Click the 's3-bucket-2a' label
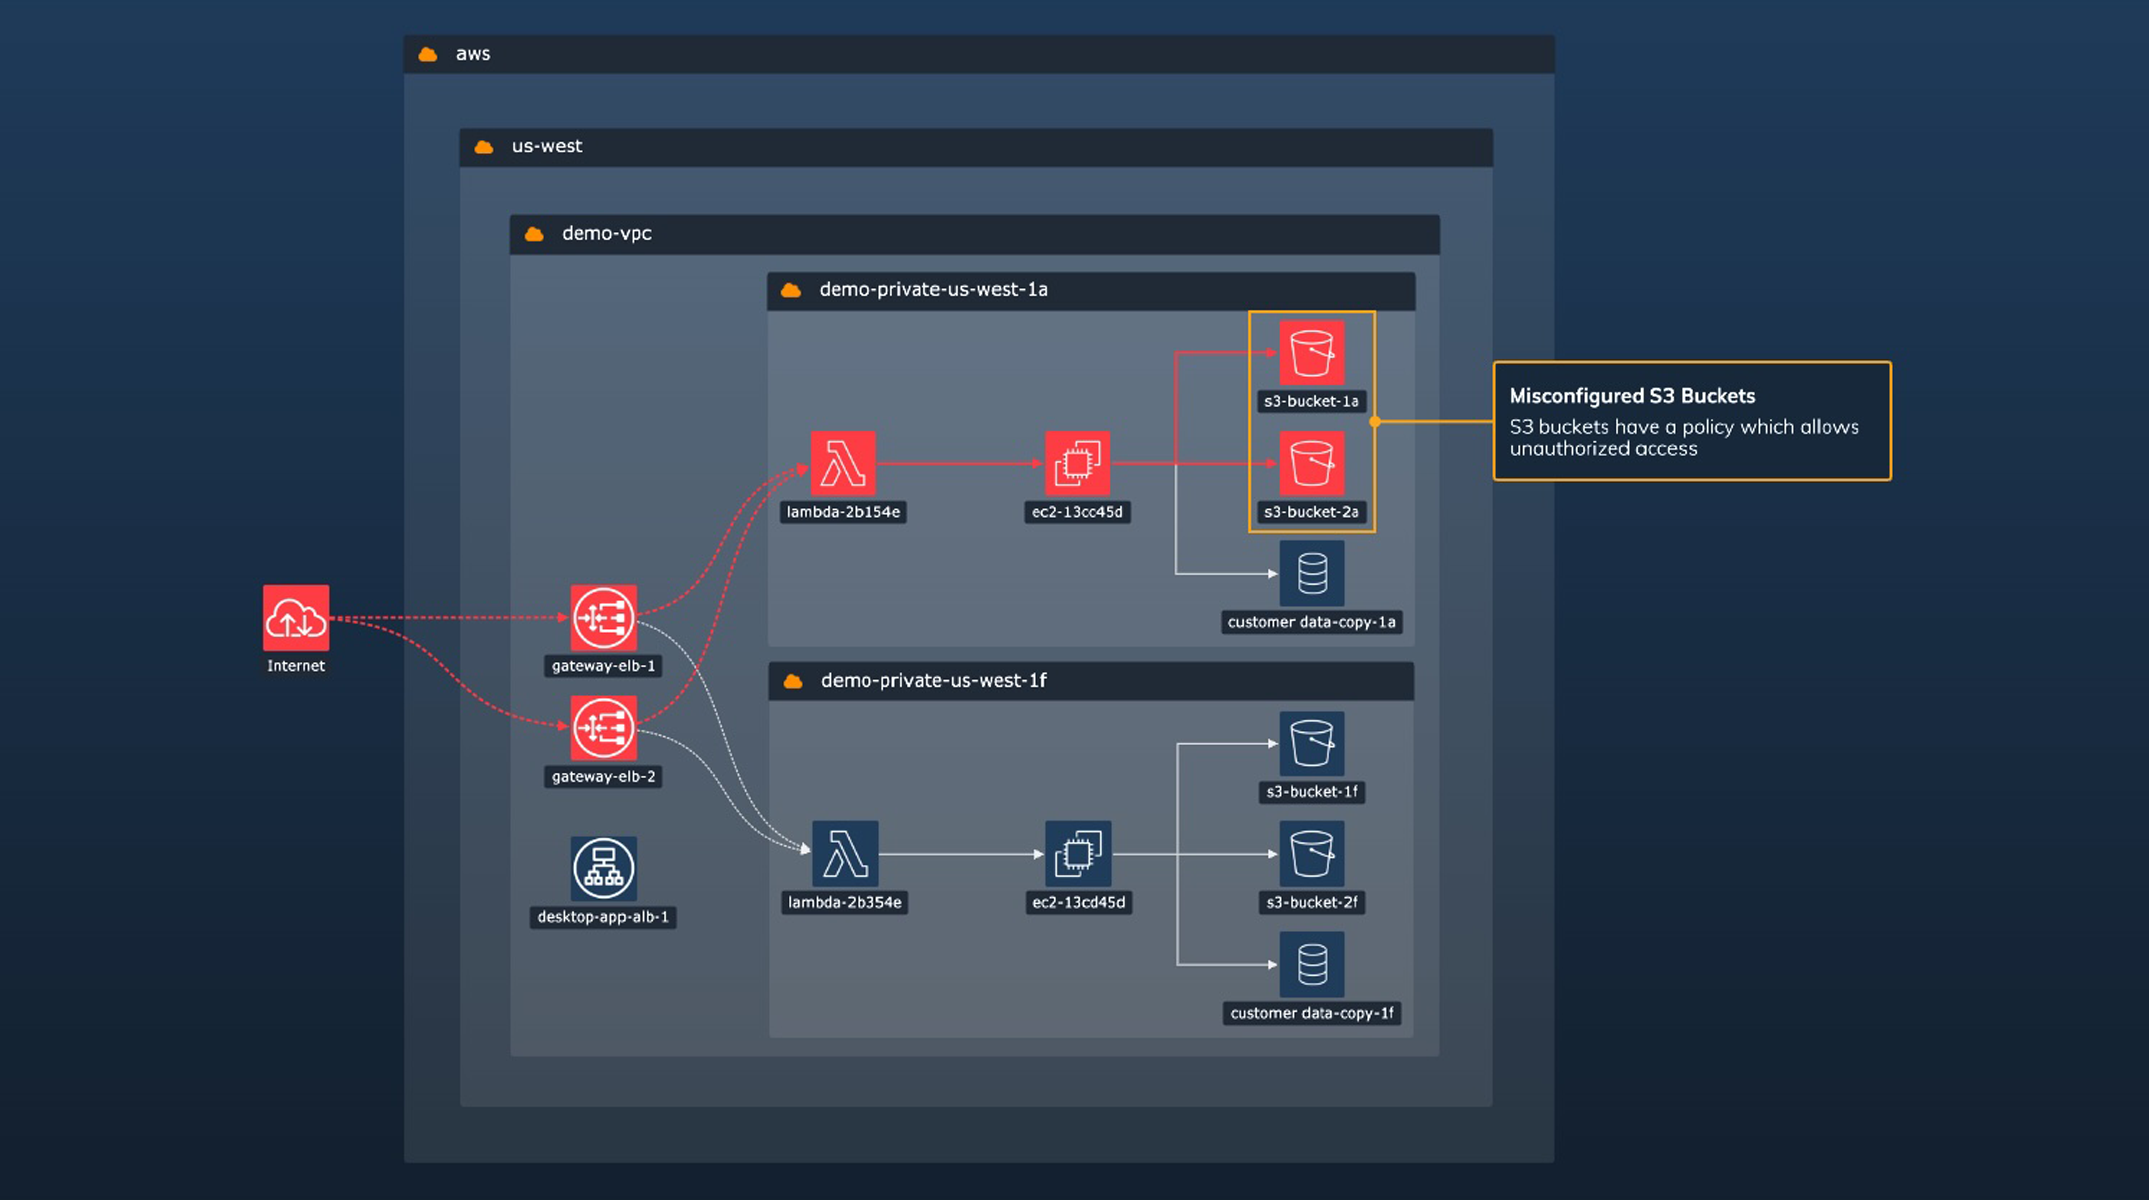Screen dimensions: 2149x1200 tap(1311, 512)
